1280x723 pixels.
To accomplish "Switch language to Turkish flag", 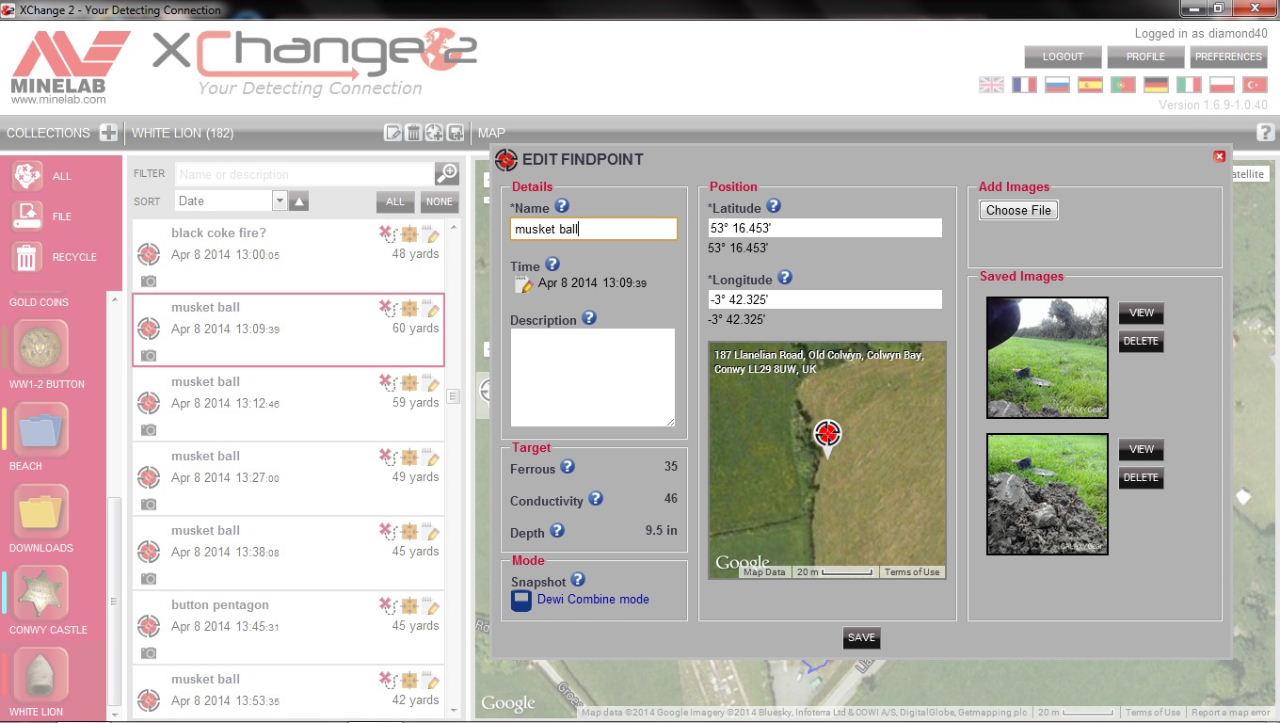I will 1254,85.
